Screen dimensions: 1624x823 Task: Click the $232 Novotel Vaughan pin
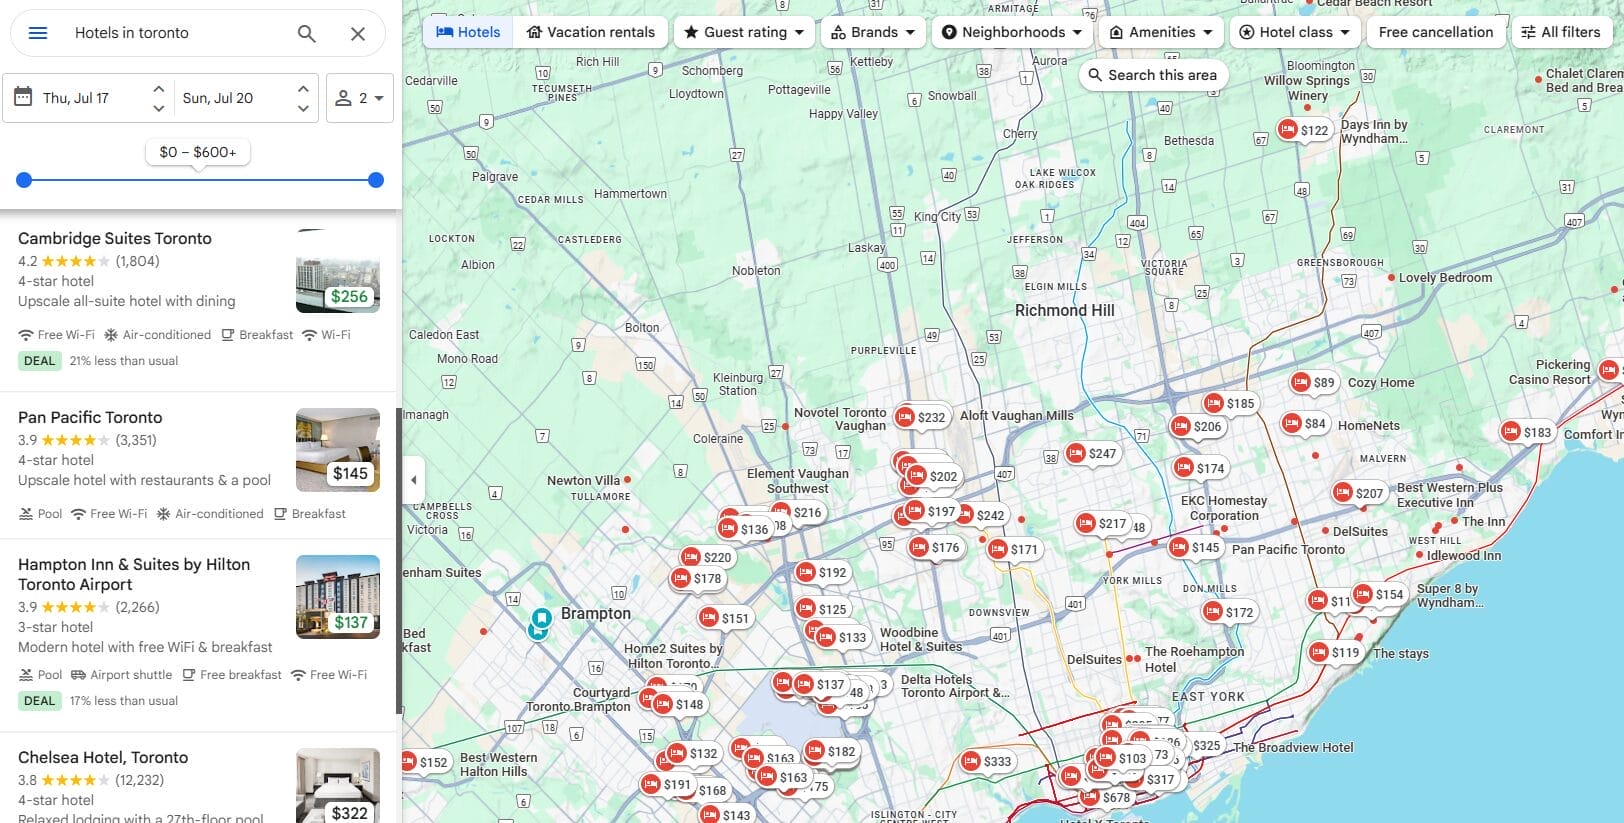[920, 417]
